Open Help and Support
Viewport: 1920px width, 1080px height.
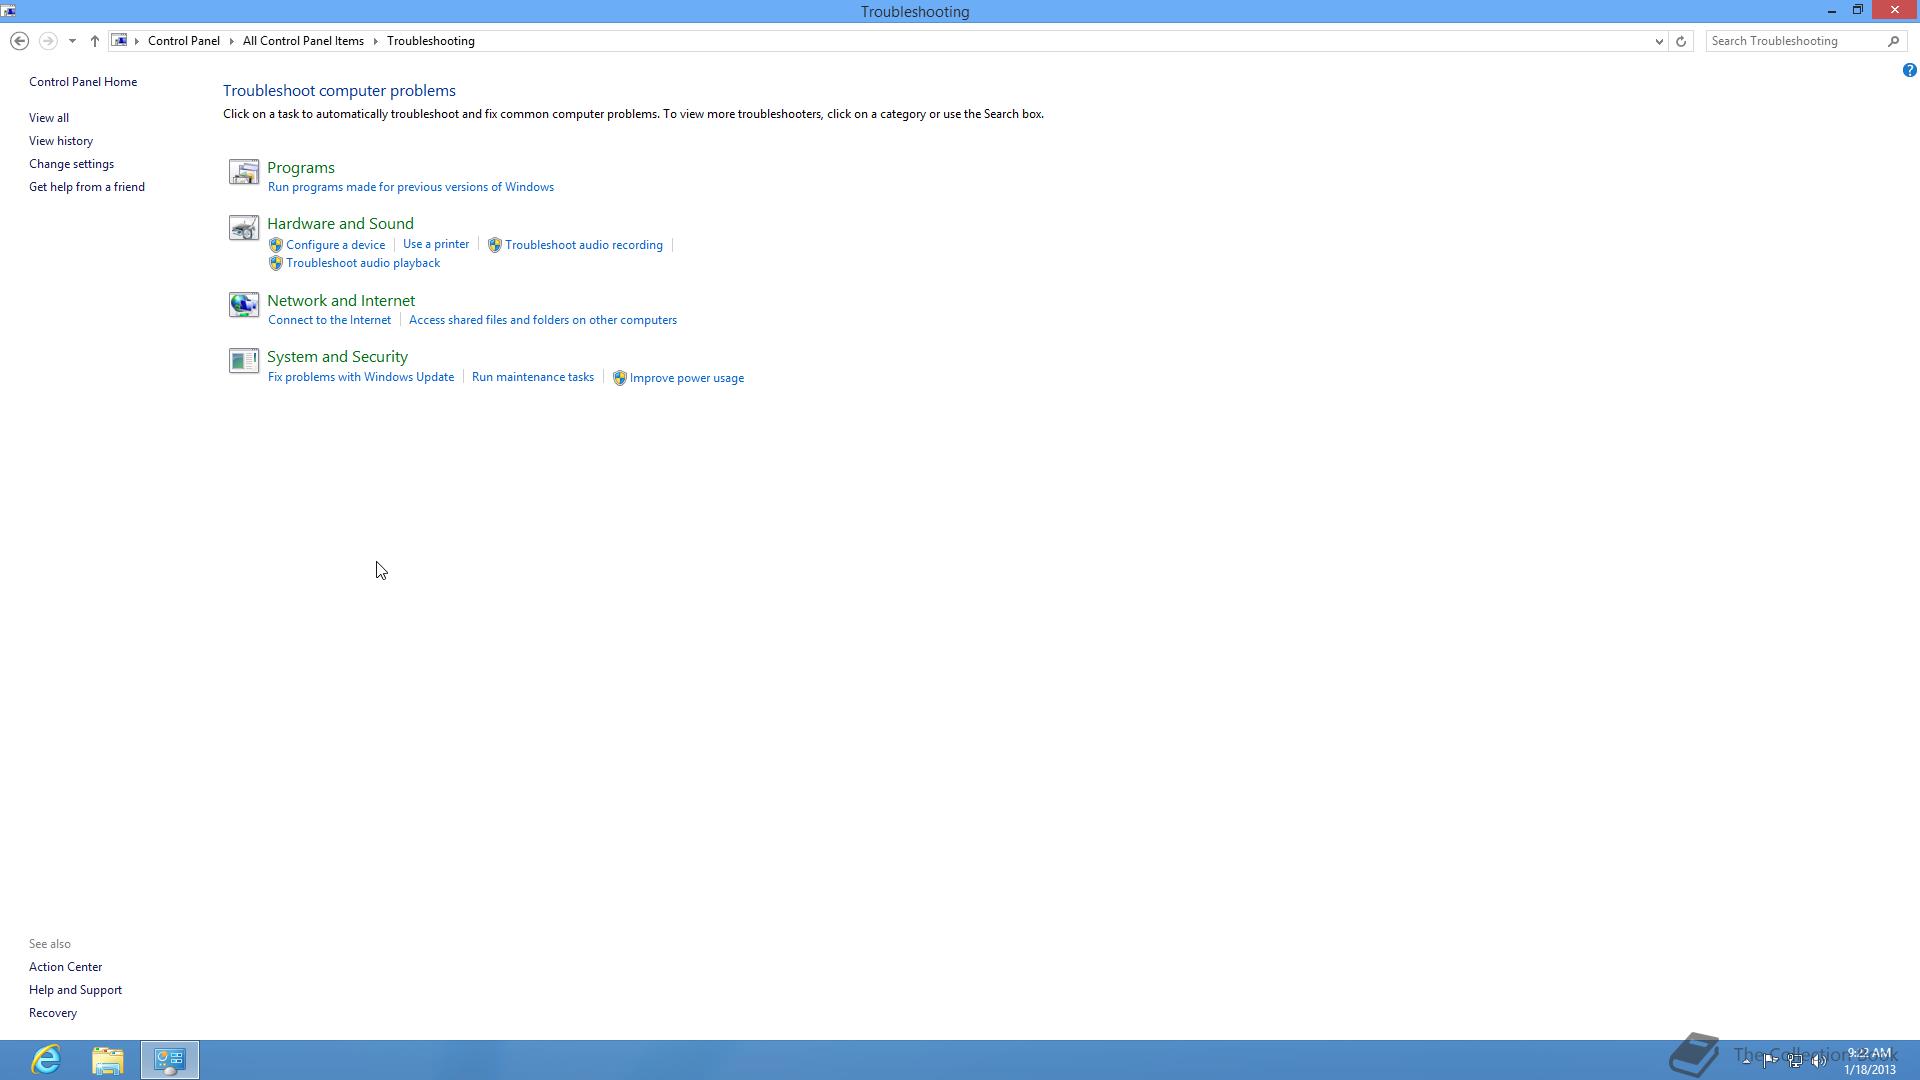[x=76, y=990]
